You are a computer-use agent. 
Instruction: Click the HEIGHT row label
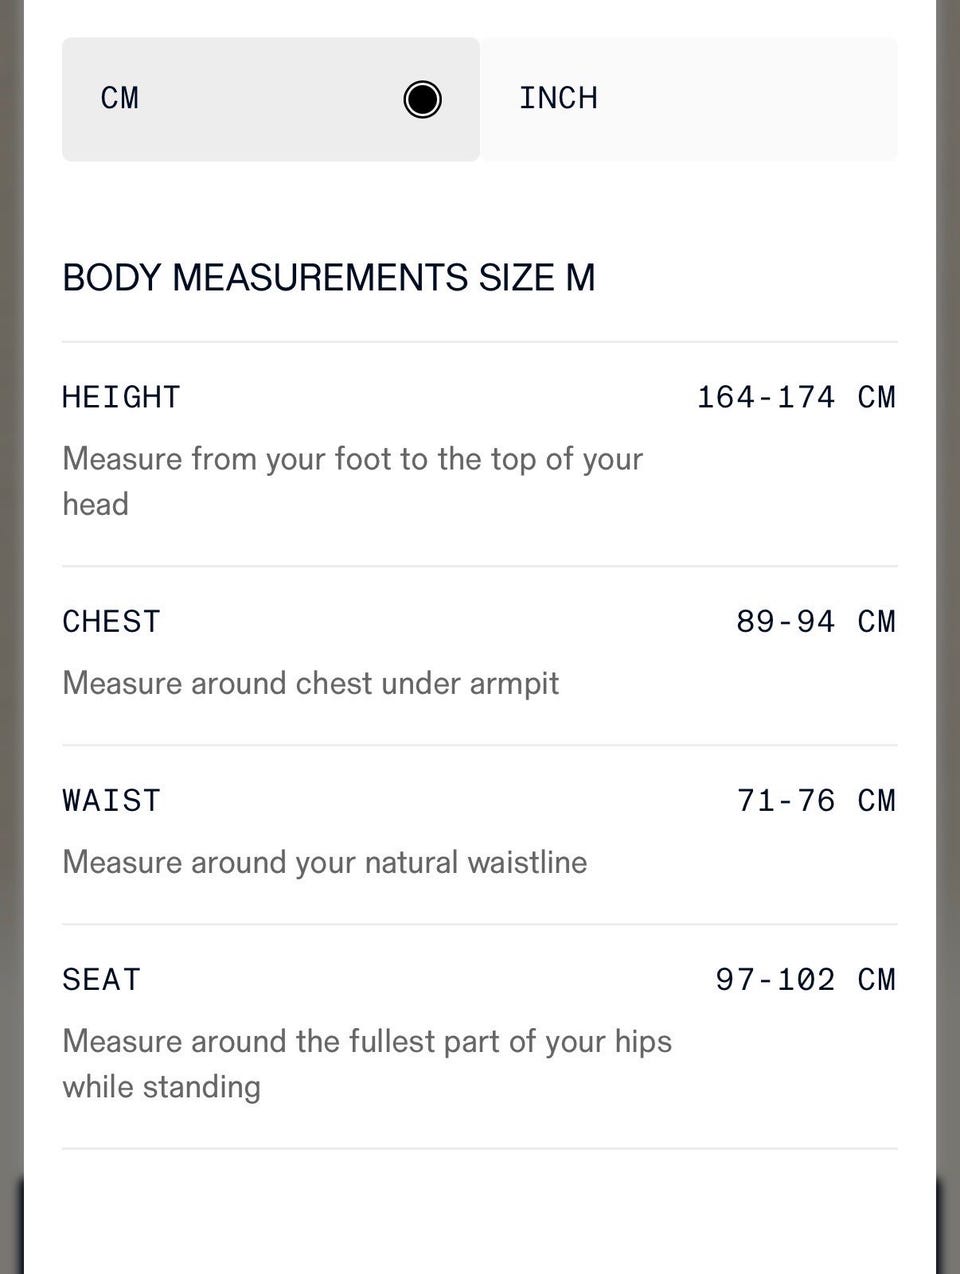click(x=121, y=397)
